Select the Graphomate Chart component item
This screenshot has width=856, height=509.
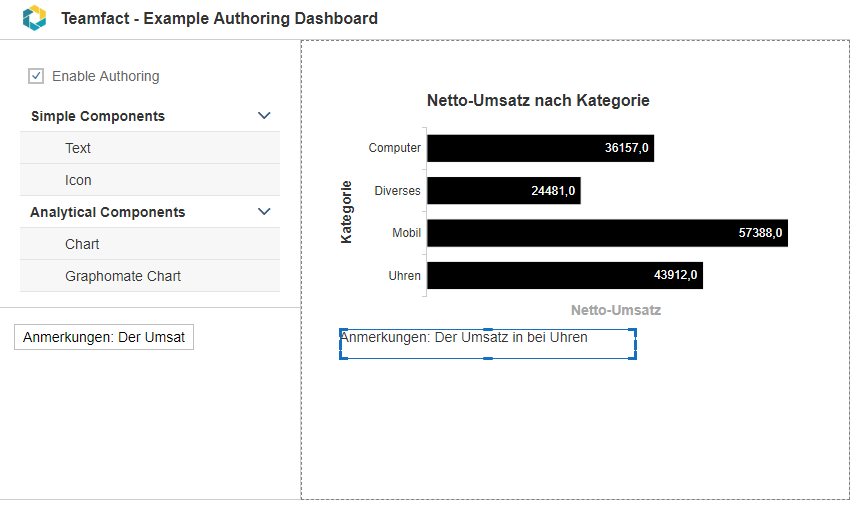click(x=150, y=276)
